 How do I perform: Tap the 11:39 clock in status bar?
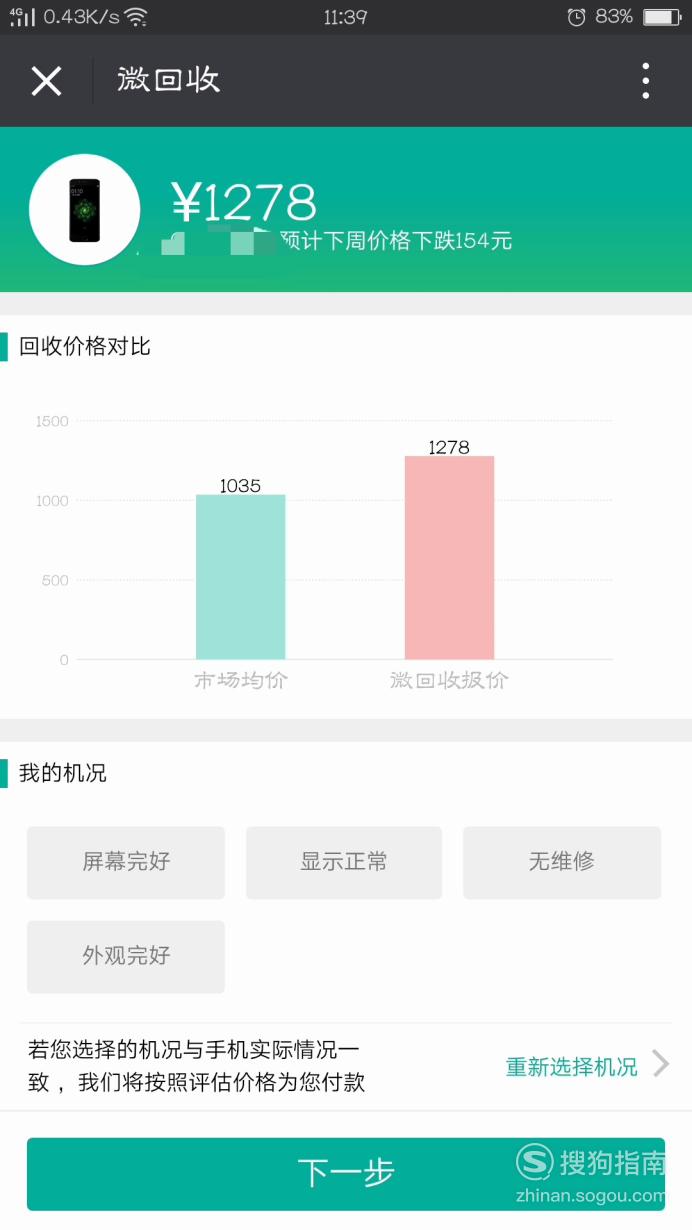coord(346,17)
